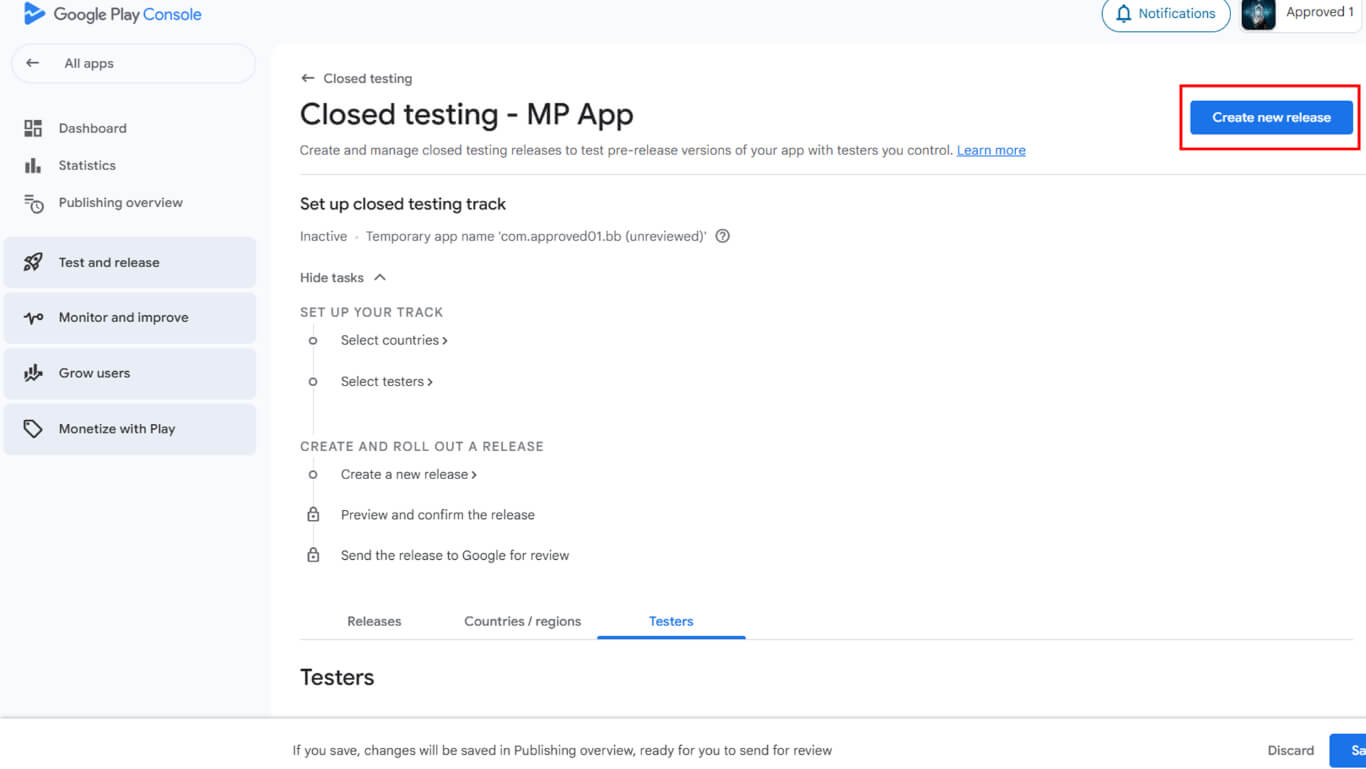Click the Monetize with Play tag icon
The height and width of the screenshot is (769, 1366).
[33, 429]
